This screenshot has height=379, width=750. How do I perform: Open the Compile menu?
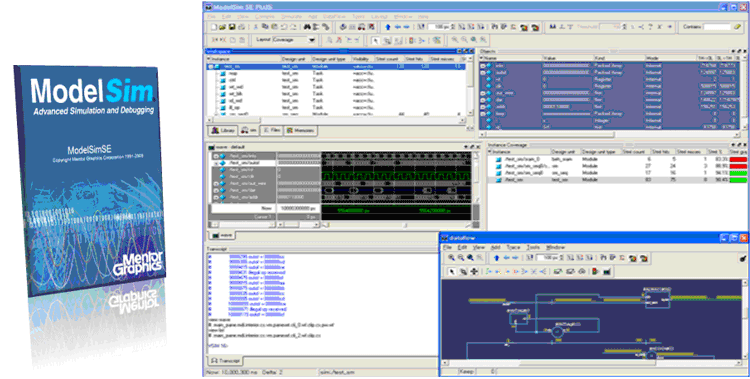coord(265,16)
